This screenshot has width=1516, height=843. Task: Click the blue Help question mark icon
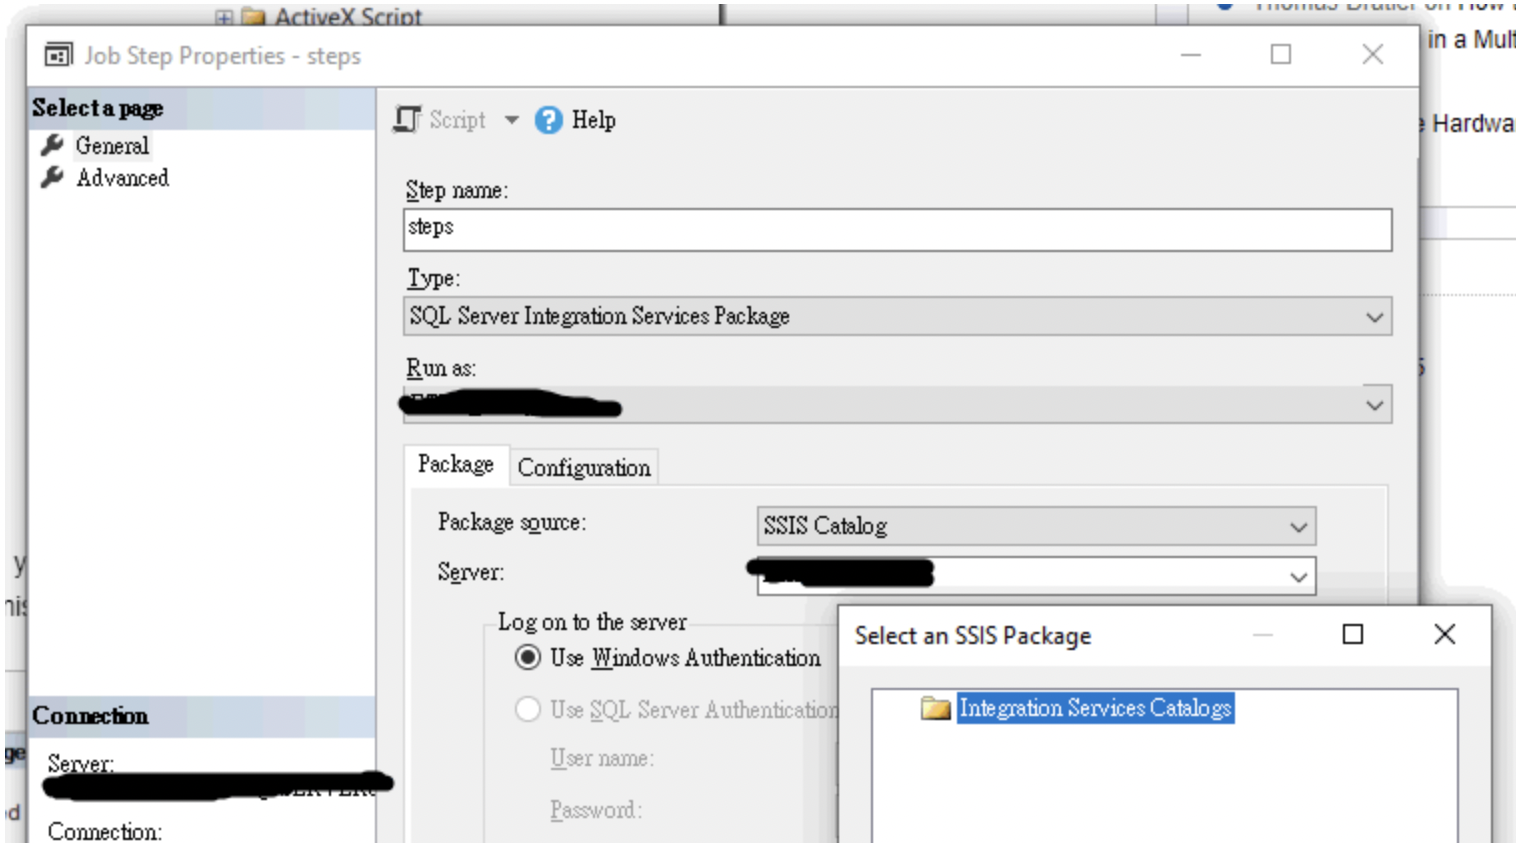[x=548, y=120]
